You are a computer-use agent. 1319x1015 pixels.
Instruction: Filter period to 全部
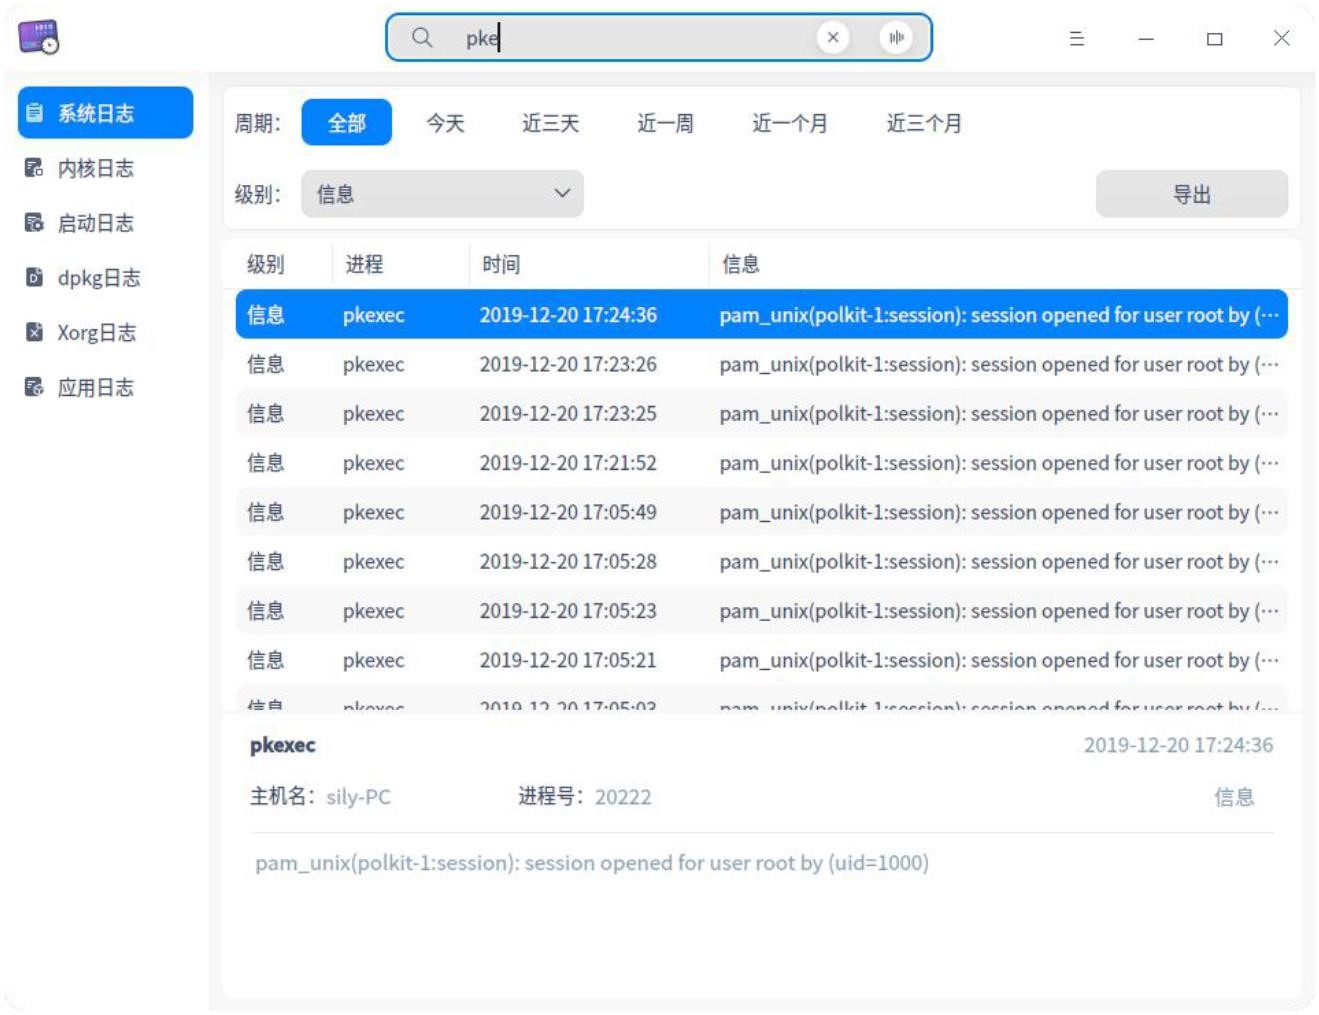coord(346,123)
